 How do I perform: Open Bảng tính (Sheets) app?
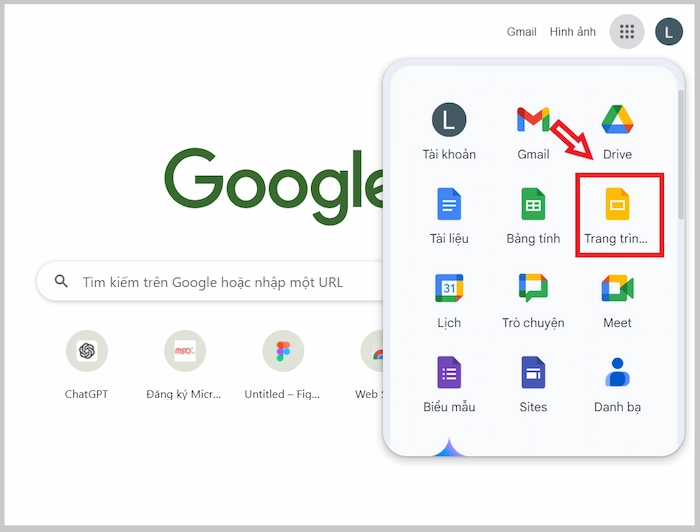[x=533, y=216]
